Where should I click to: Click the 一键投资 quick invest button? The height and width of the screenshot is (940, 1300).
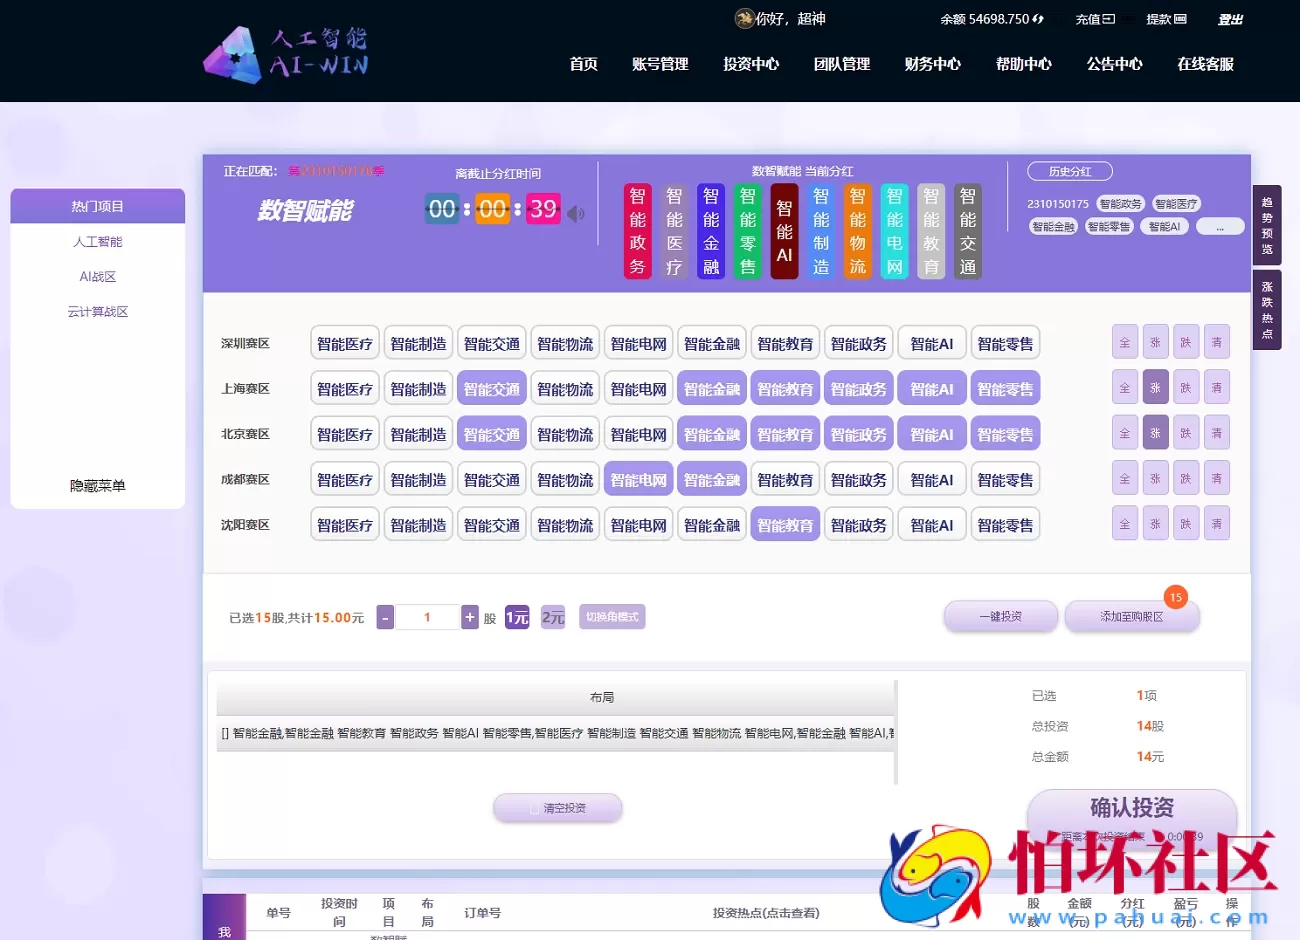[x=1000, y=616]
